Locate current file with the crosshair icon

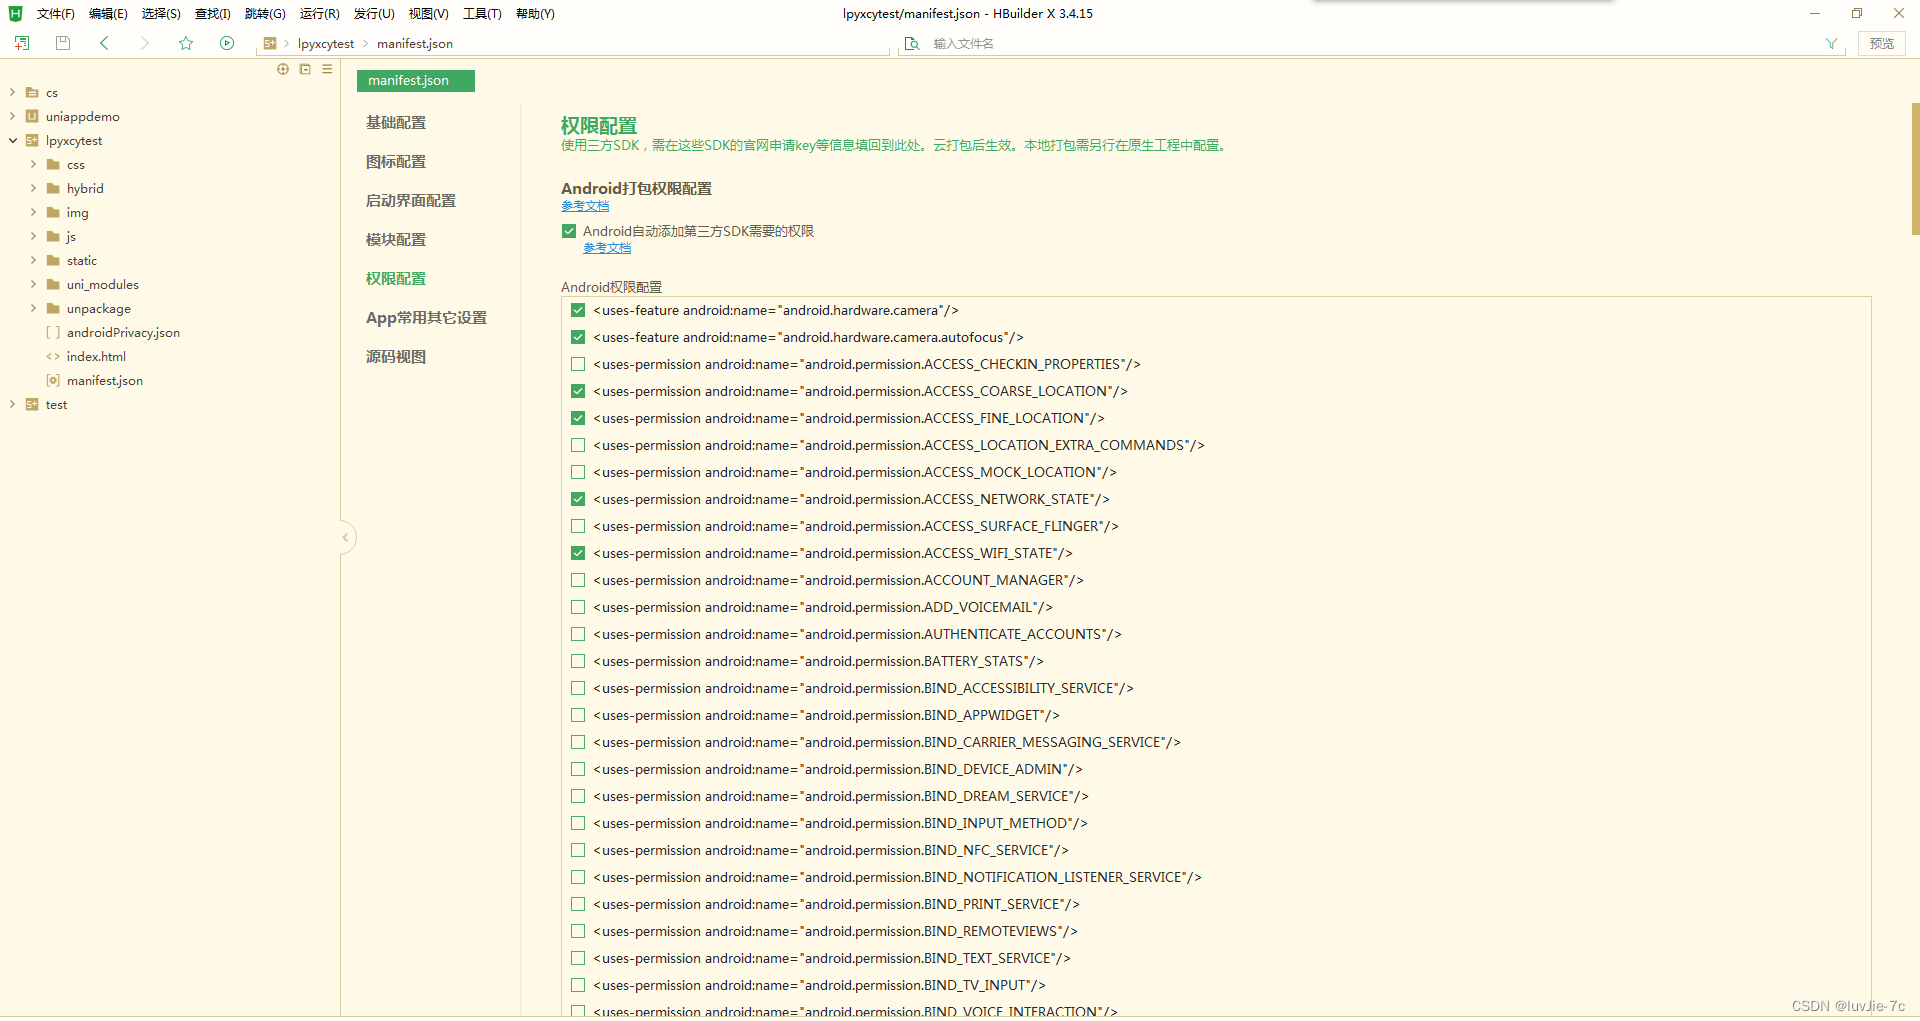point(283,69)
